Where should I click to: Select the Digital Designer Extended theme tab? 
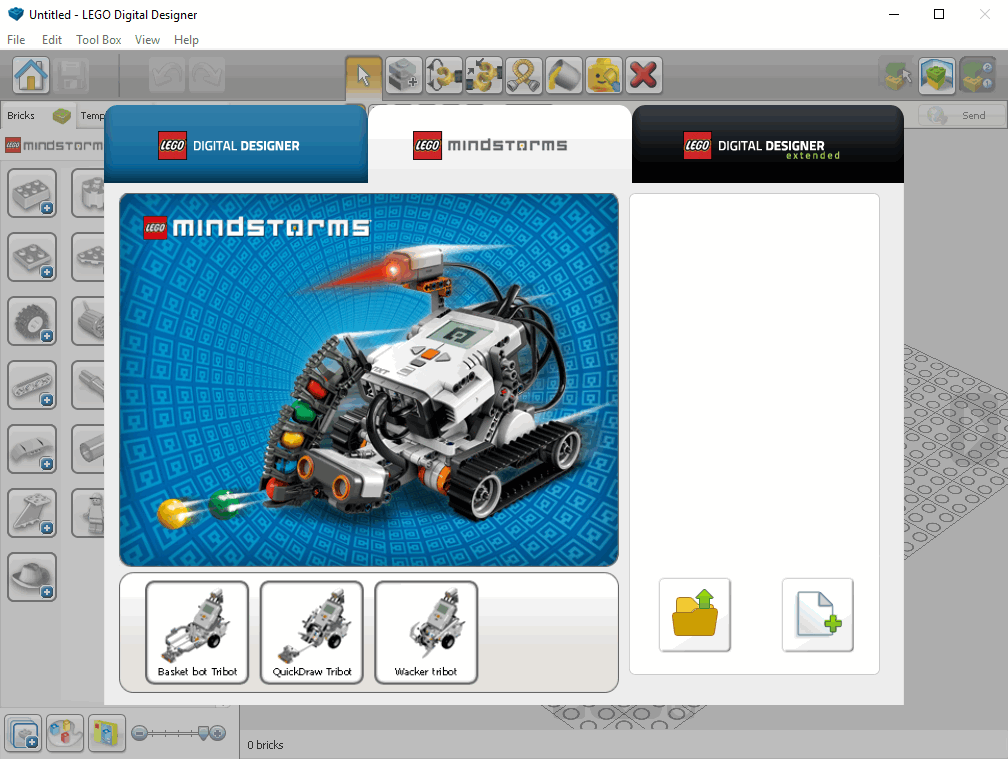click(768, 145)
